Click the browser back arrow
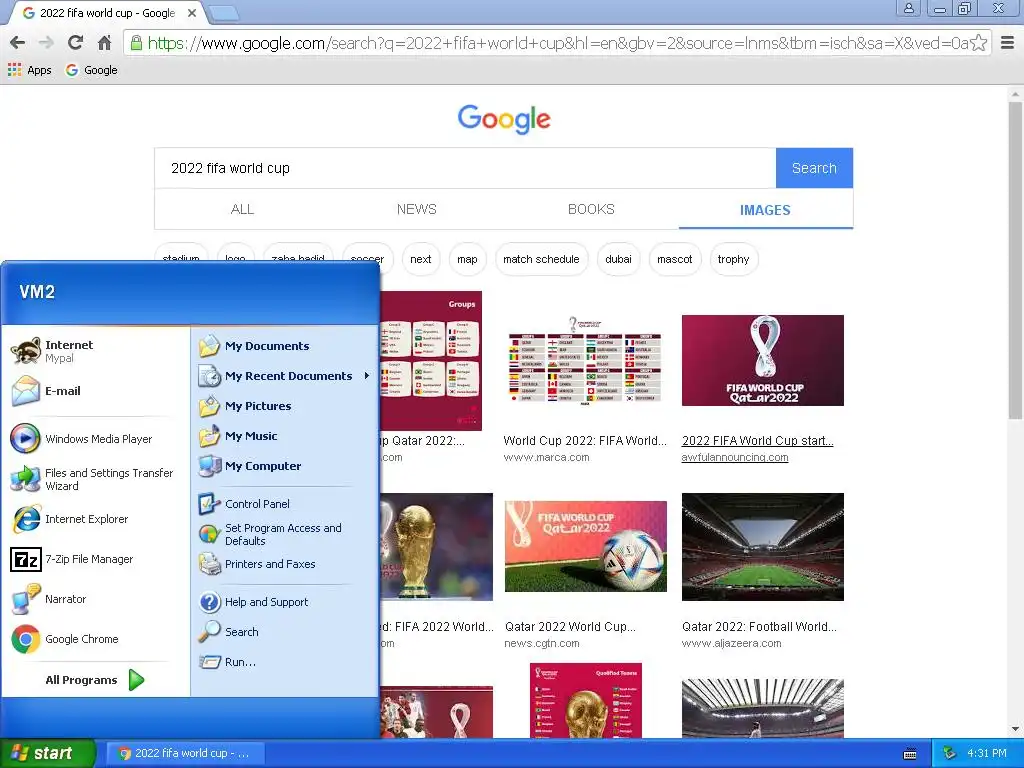The height and width of the screenshot is (768, 1024). [18, 43]
